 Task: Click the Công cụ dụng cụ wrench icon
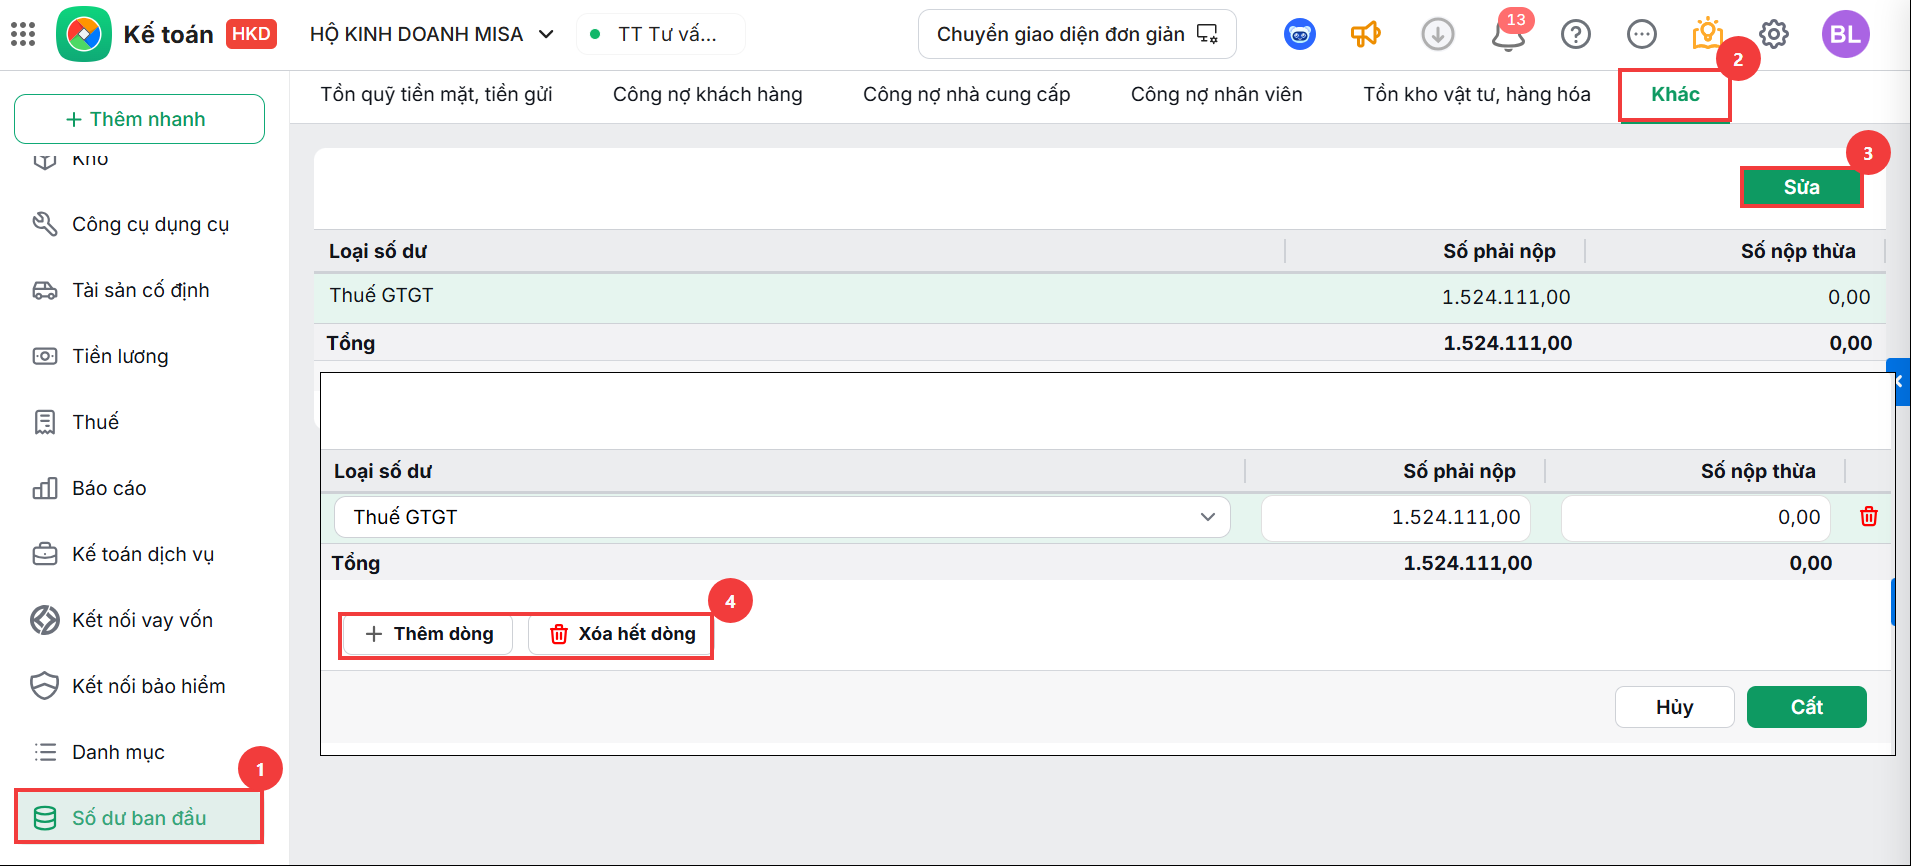pyautogui.click(x=45, y=224)
